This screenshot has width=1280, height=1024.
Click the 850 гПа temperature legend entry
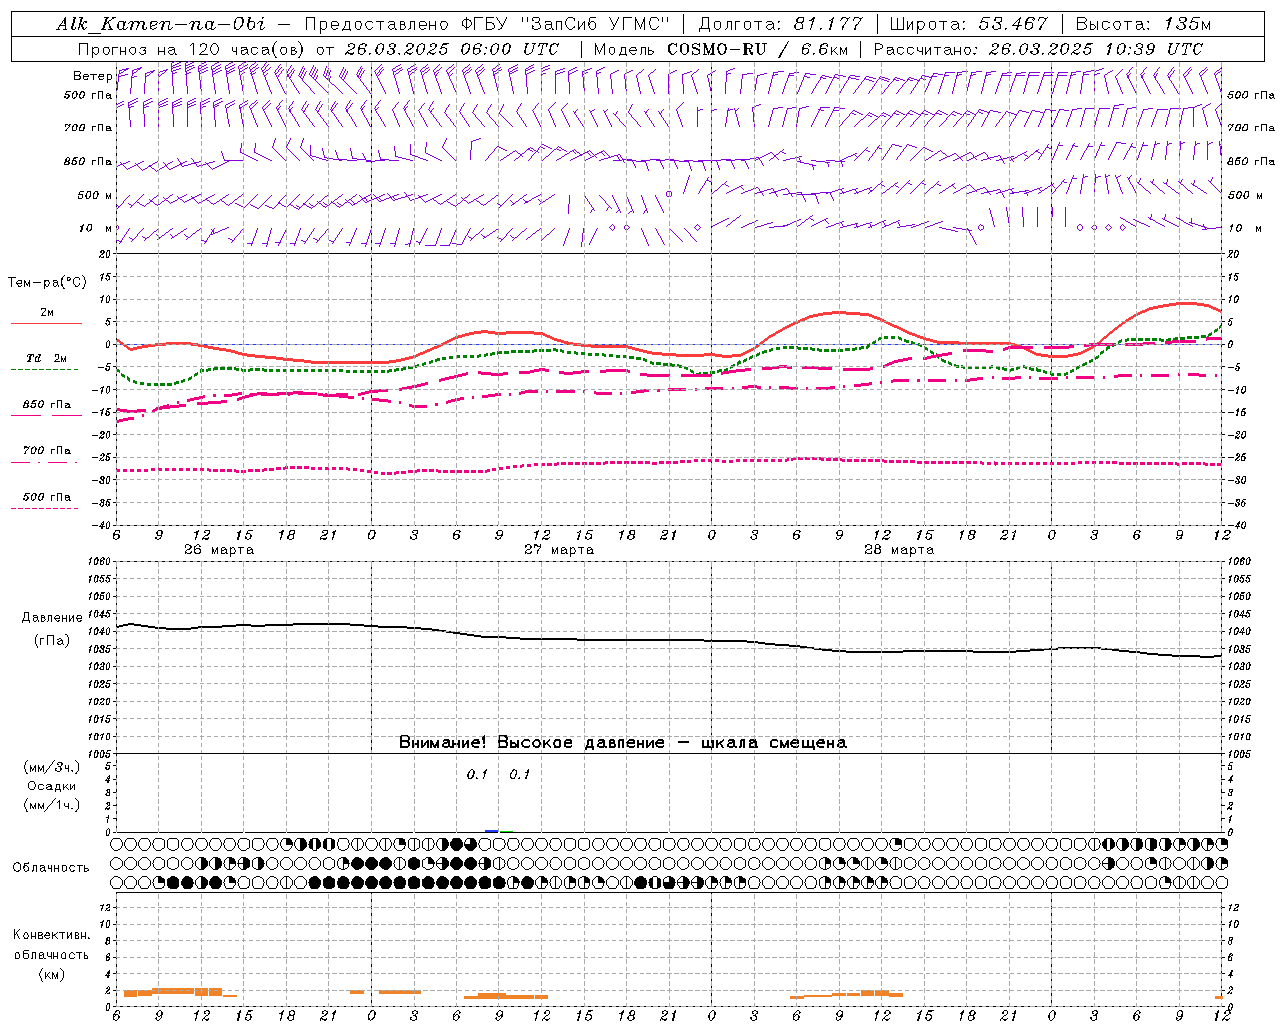[47, 405]
